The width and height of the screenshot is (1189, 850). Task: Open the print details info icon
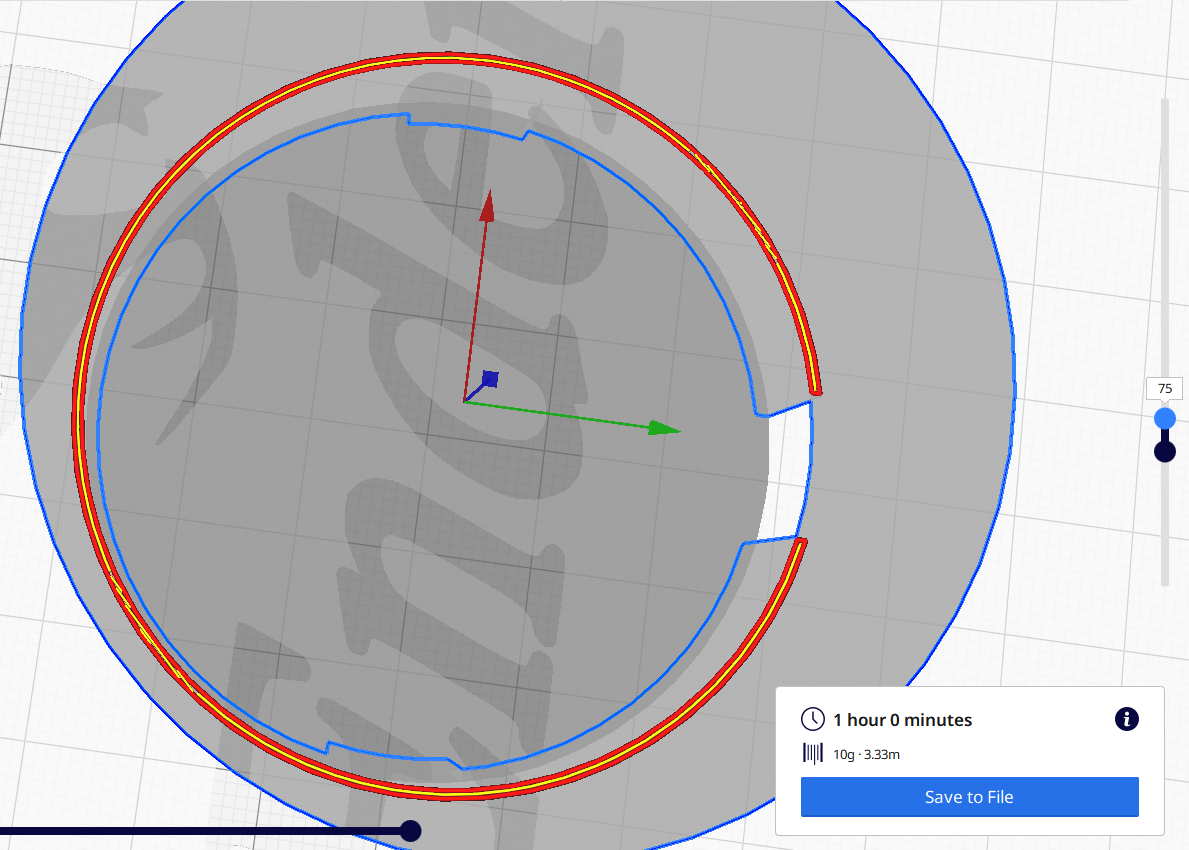1126,719
